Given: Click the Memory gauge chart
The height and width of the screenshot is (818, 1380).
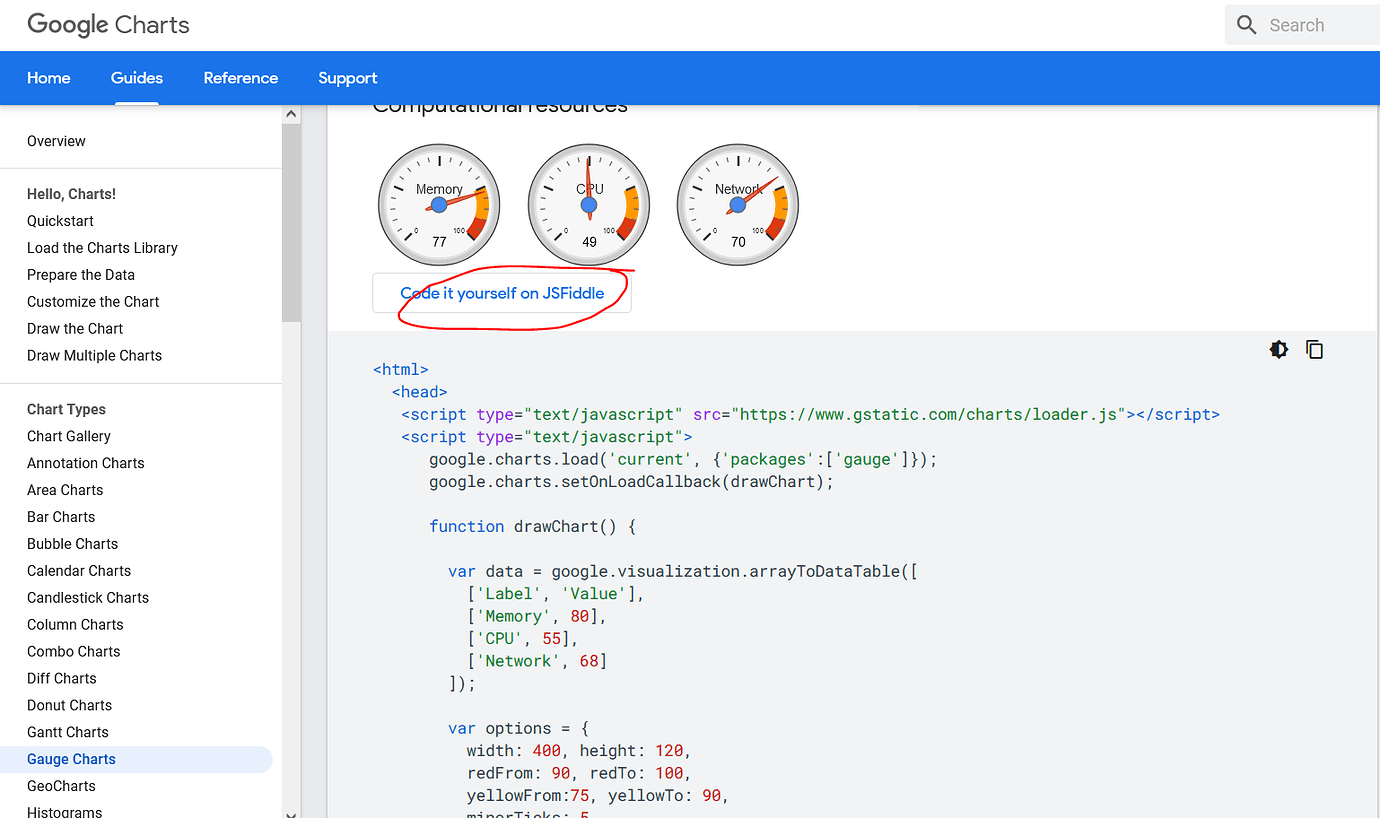Looking at the screenshot, I should click(x=439, y=205).
